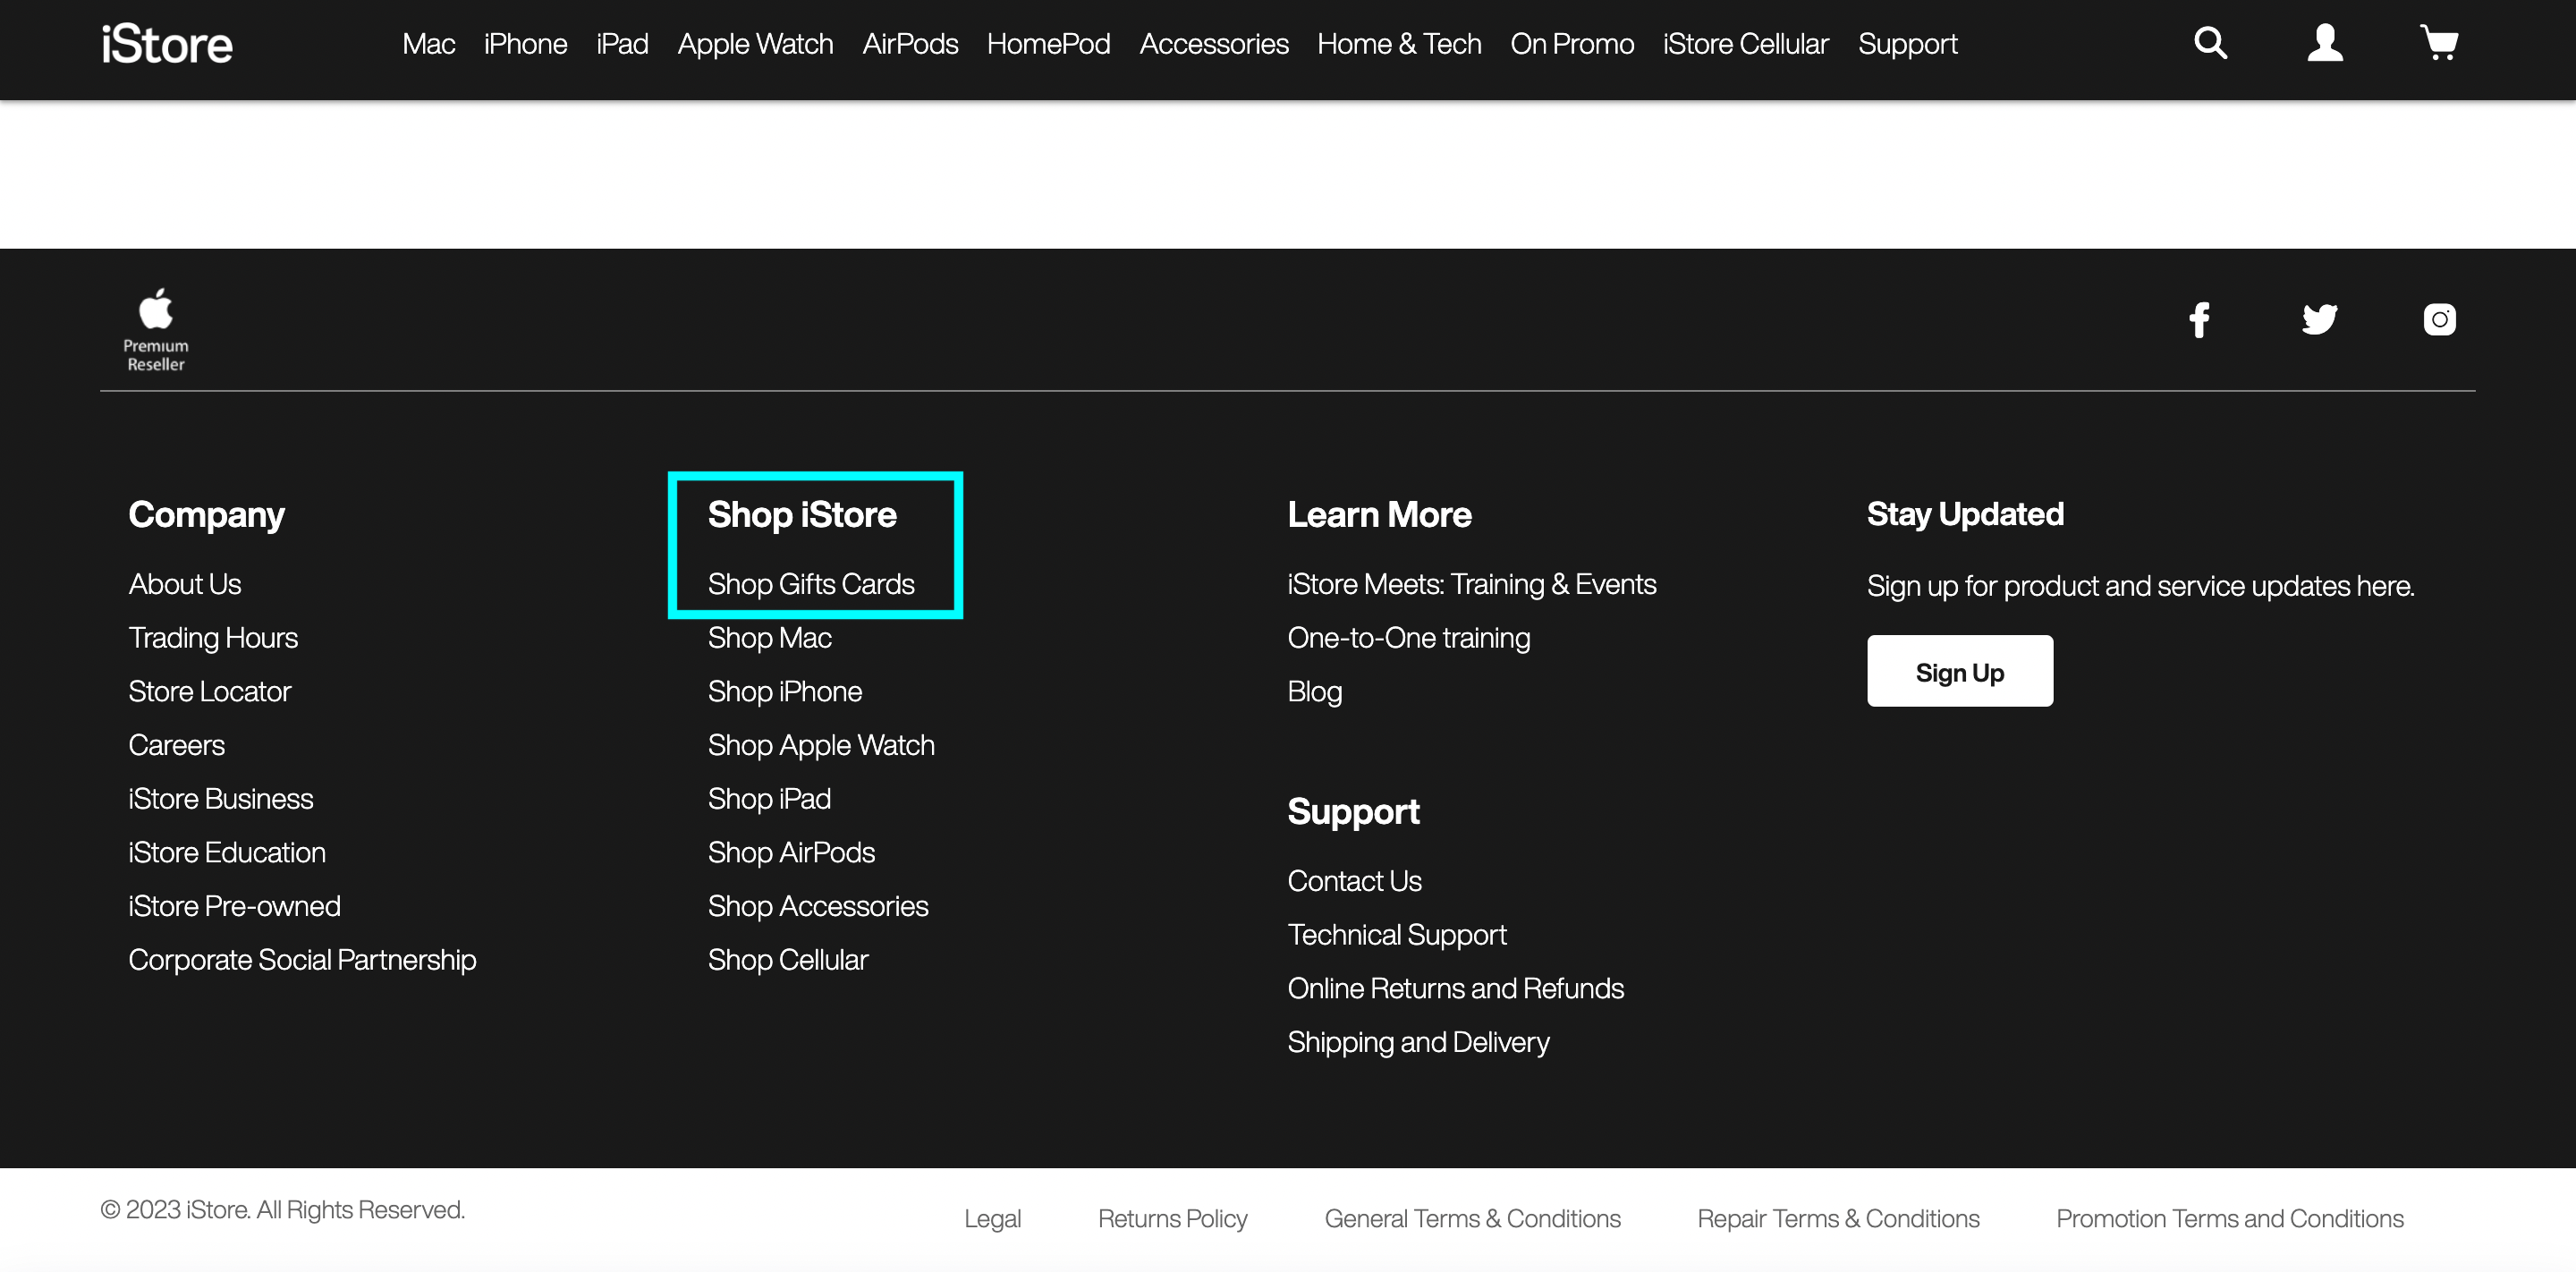2576x1272 pixels.
Task: Open the Support menu in header
Action: click(1907, 44)
